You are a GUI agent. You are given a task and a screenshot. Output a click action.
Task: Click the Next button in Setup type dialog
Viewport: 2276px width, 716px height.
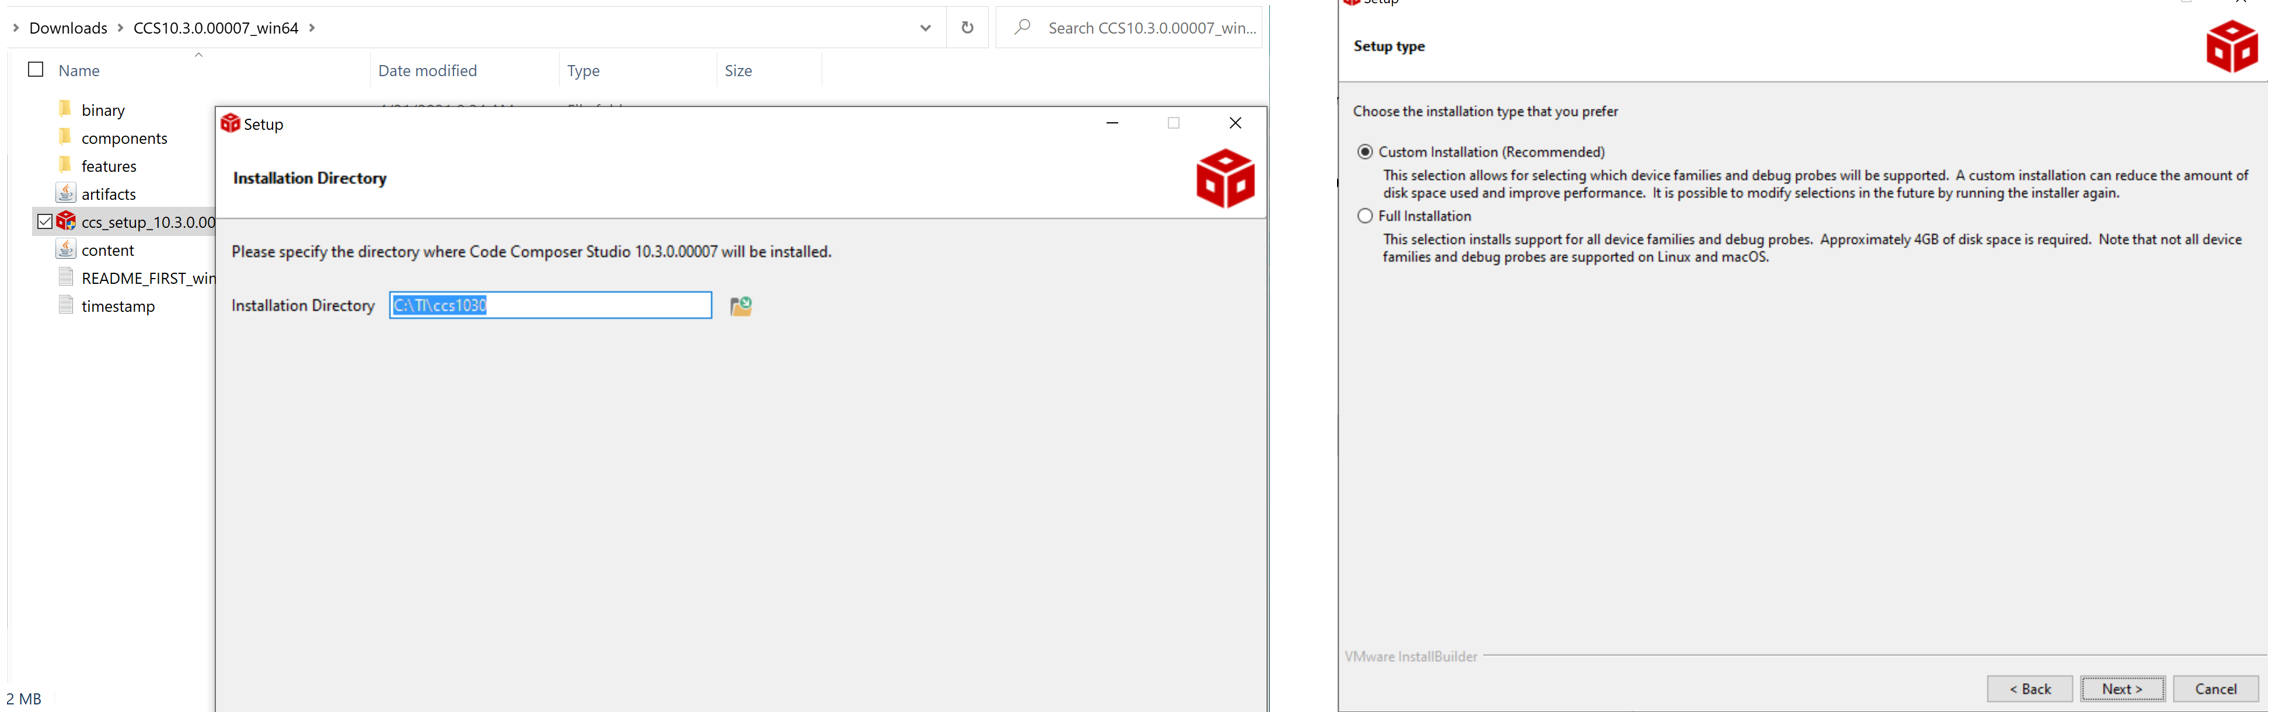click(x=2122, y=689)
